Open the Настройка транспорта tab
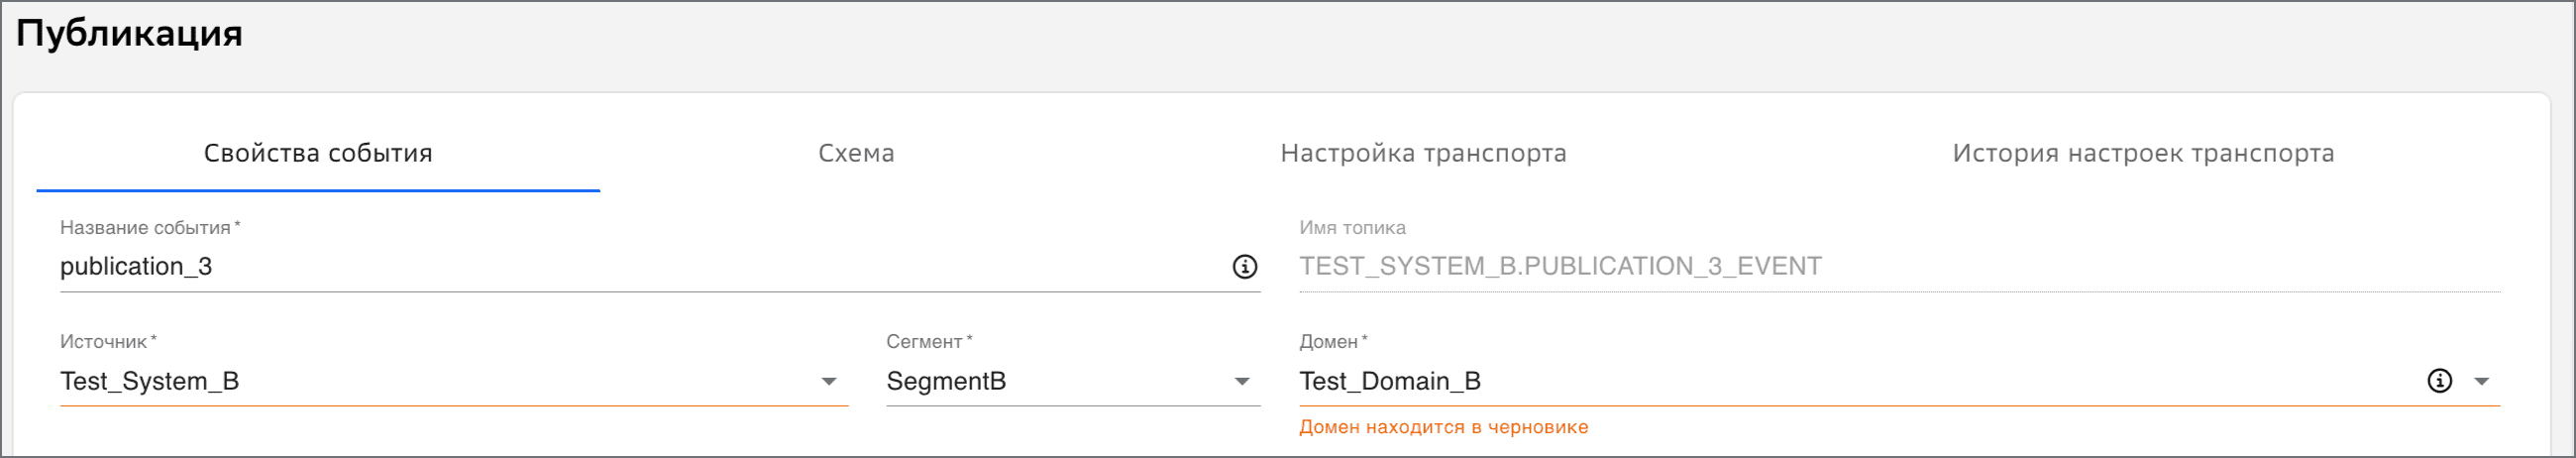 (1423, 153)
